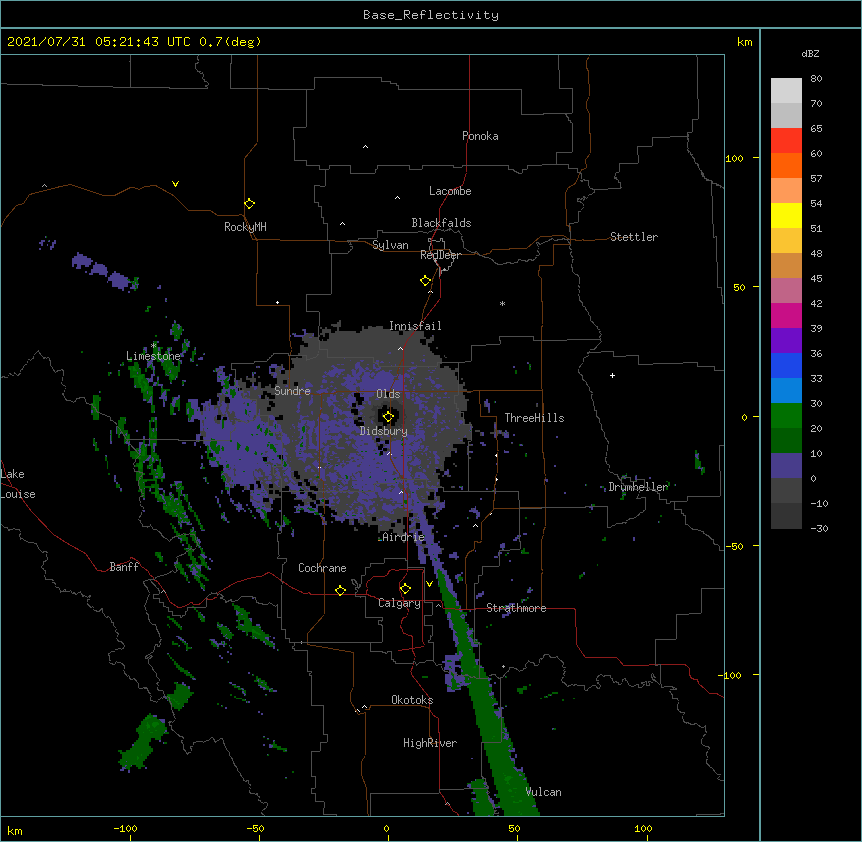Select the -50 tick label on the horizontal axis

coord(255,828)
